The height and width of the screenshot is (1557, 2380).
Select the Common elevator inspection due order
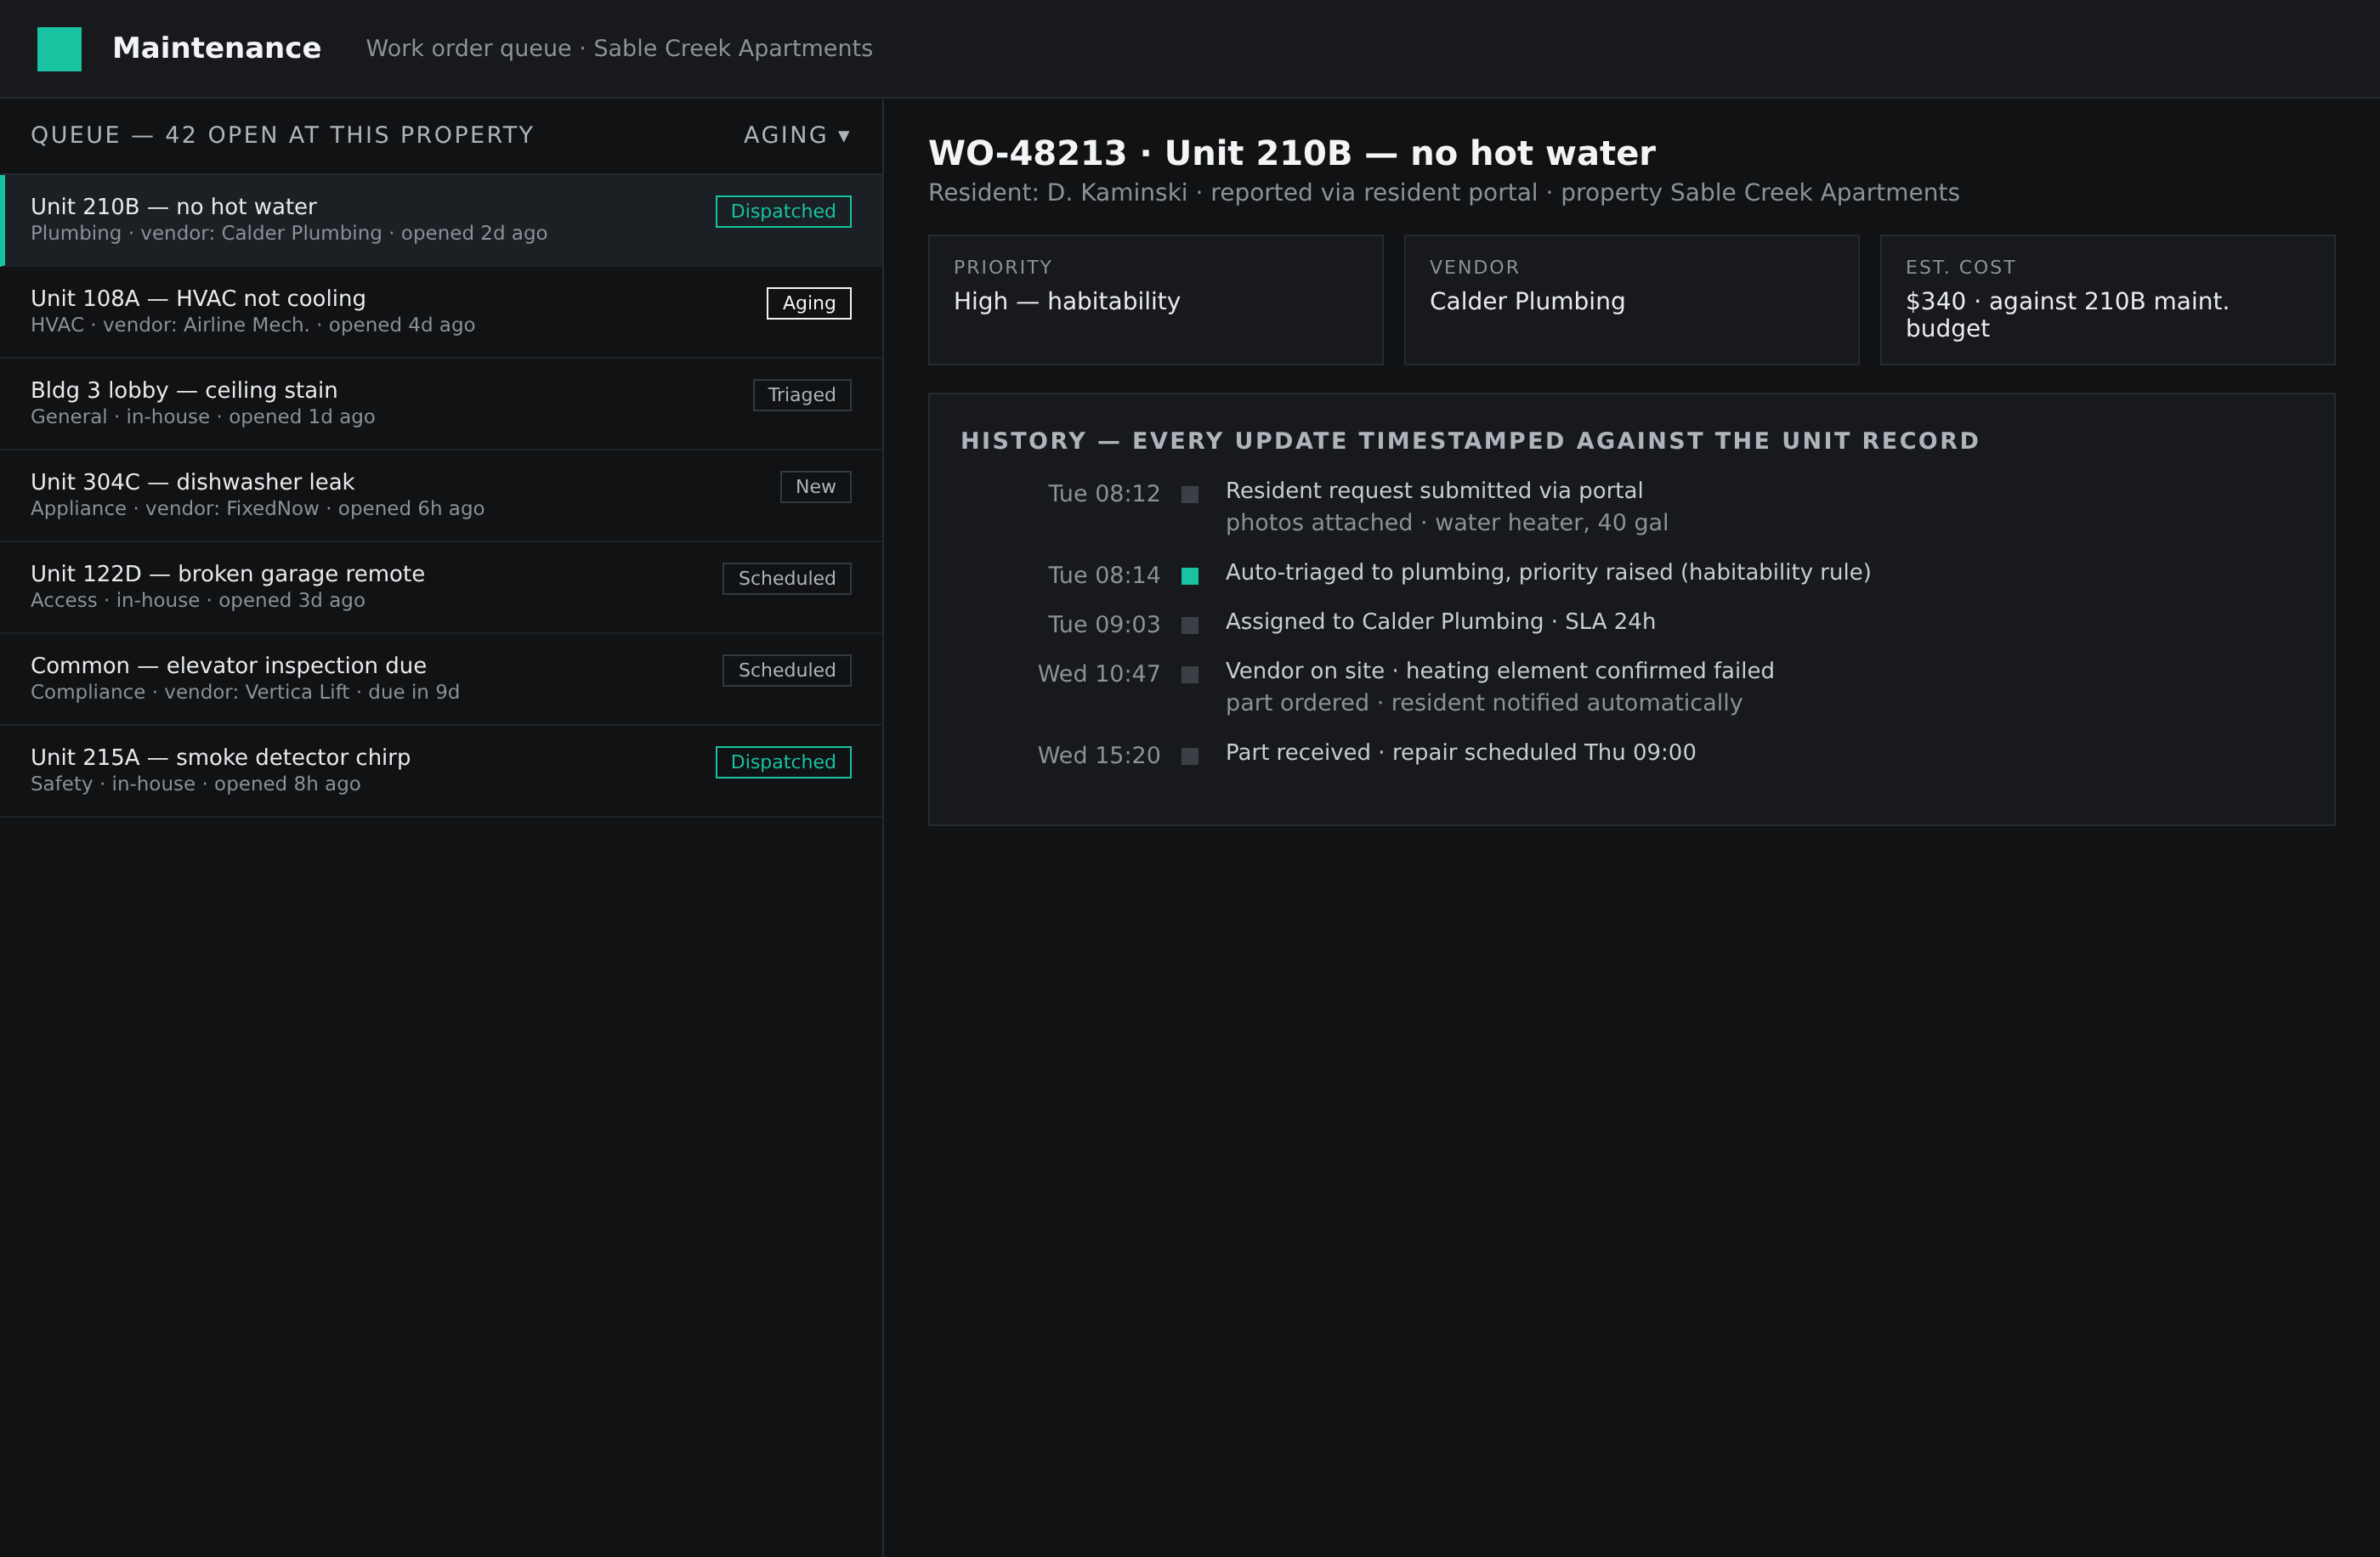[x=441, y=680]
